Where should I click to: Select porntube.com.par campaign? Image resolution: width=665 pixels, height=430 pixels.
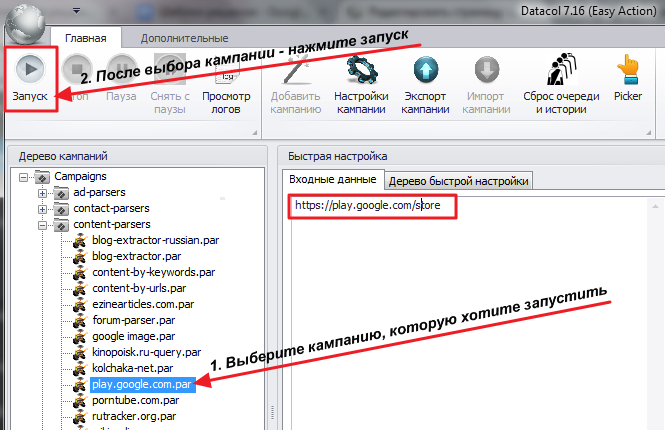[136, 400]
